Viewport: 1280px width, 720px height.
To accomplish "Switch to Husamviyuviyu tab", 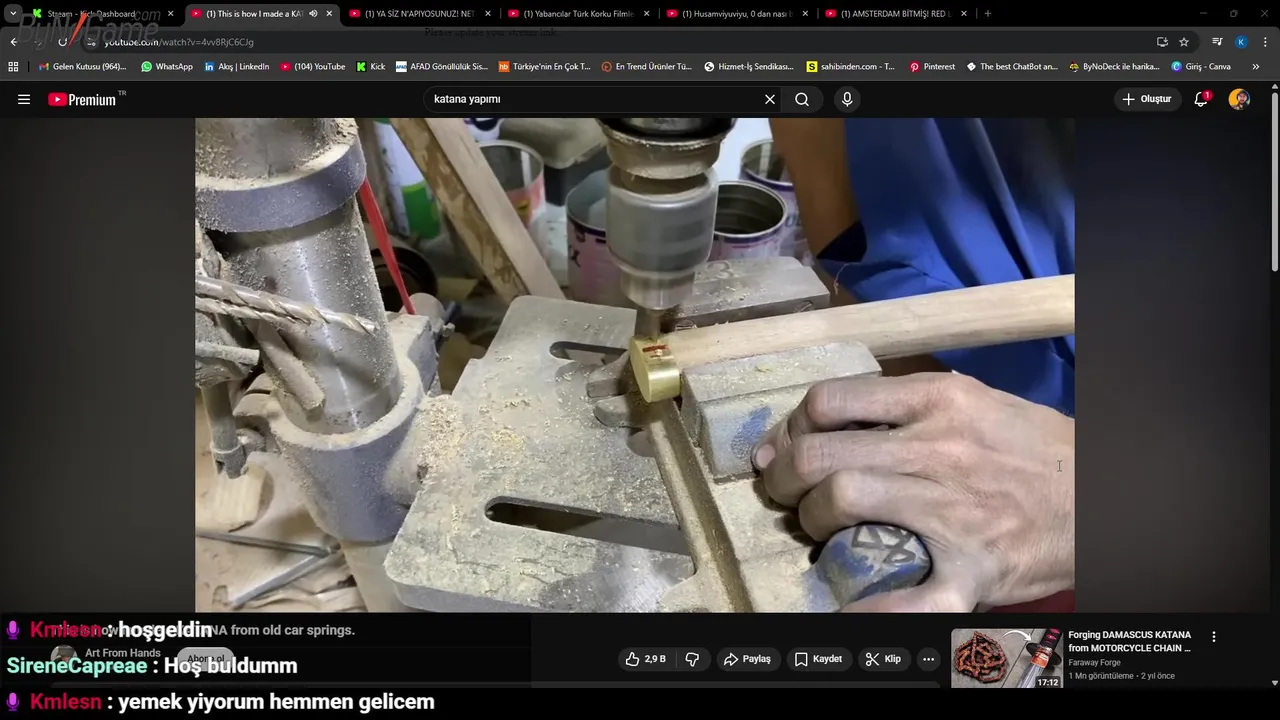I will 736,14.
